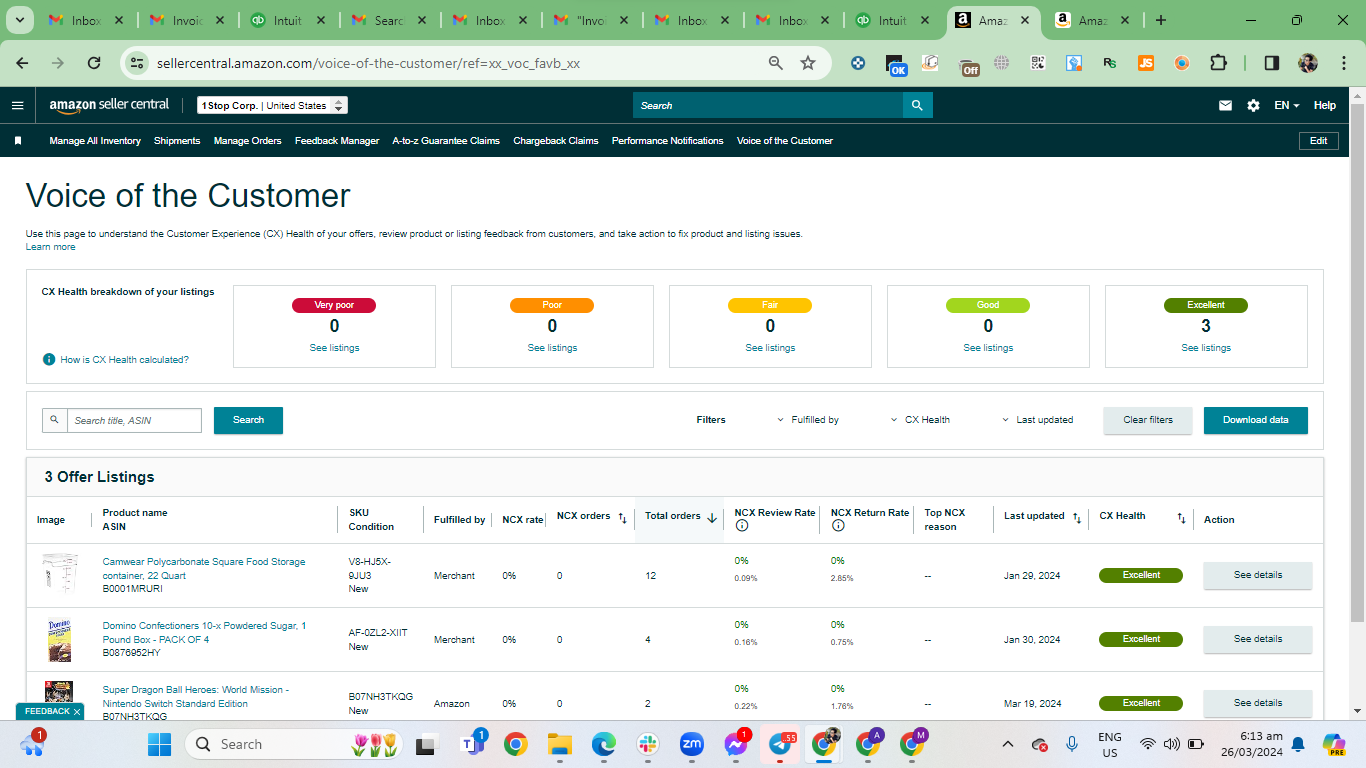This screenshot has height=768, width=1366.
Task: Click the Learn more link
Action: pyautogui.click(x=50, y=247)
